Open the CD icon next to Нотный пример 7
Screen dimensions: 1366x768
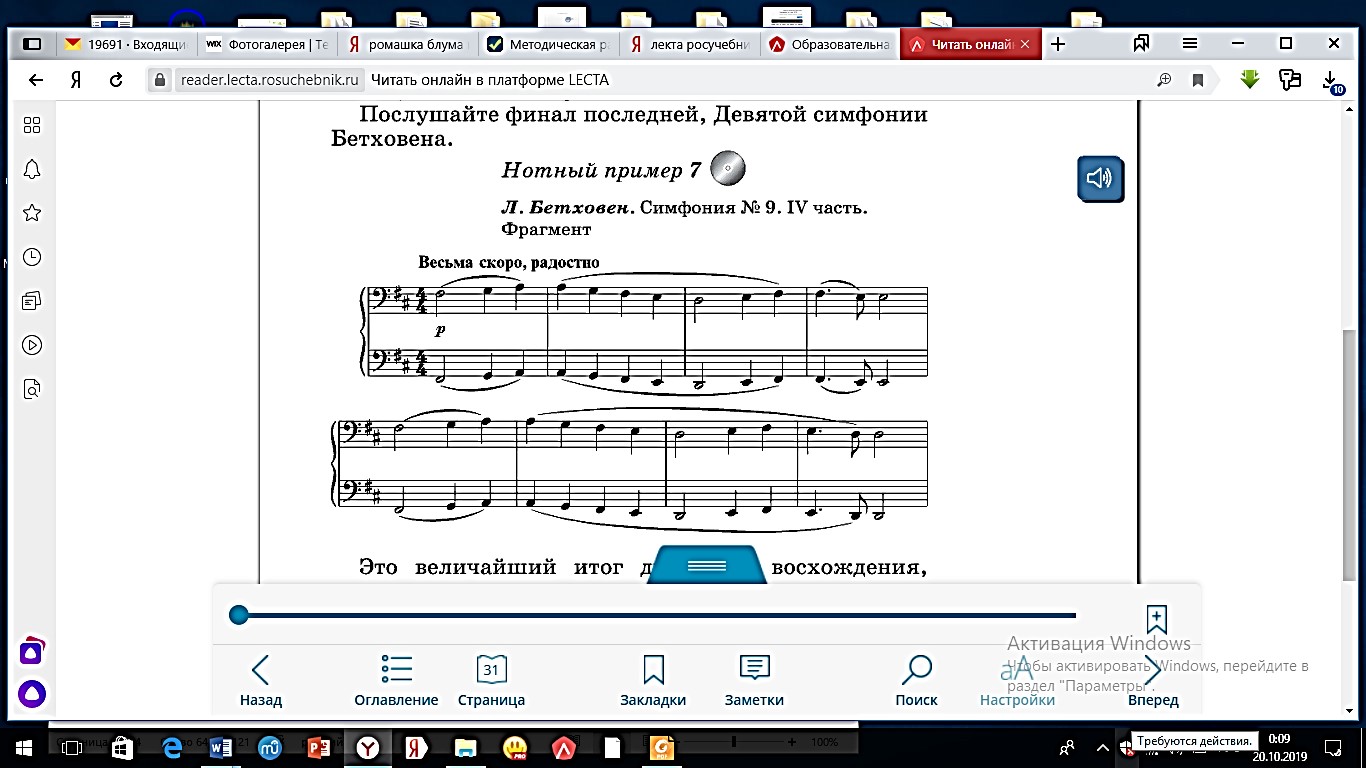point(728,169)
